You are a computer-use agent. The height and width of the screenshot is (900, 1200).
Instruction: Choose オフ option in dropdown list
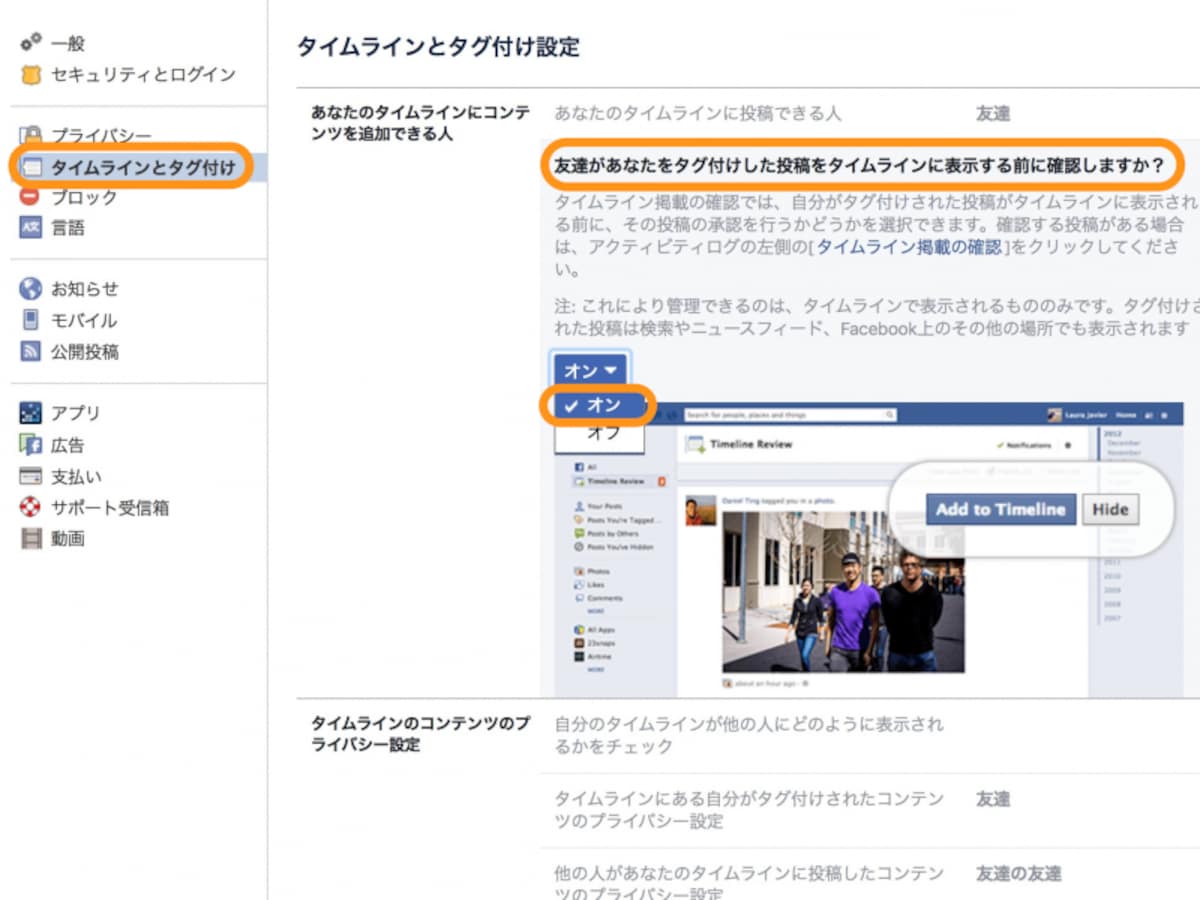pos(599,433)
